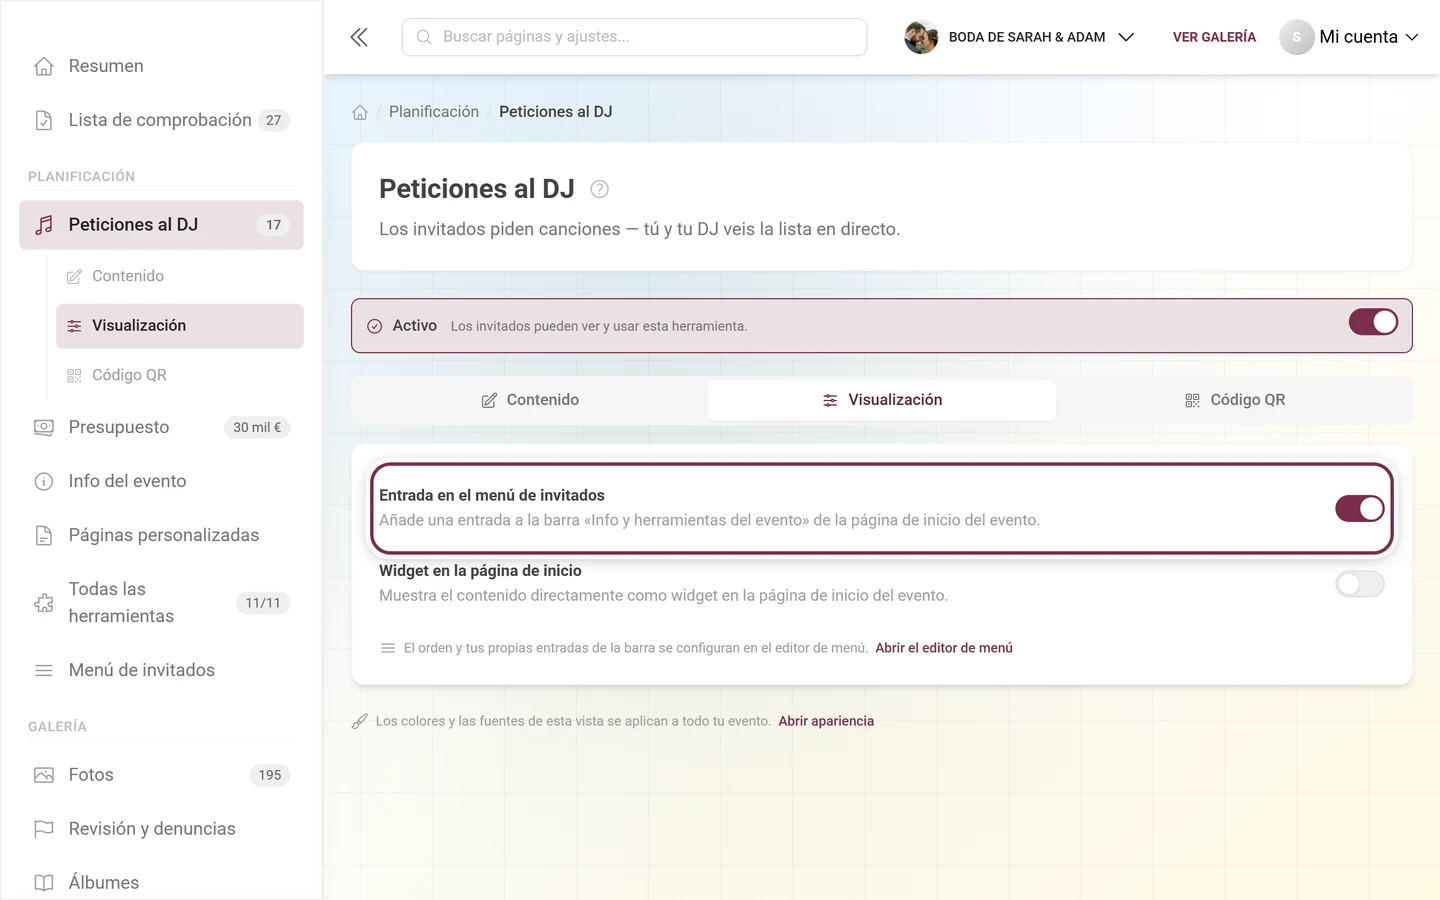Click the music note icon for Peticiones al DJ
The height and width of the screenshot is (900, 1440).
tap(44, 225)
